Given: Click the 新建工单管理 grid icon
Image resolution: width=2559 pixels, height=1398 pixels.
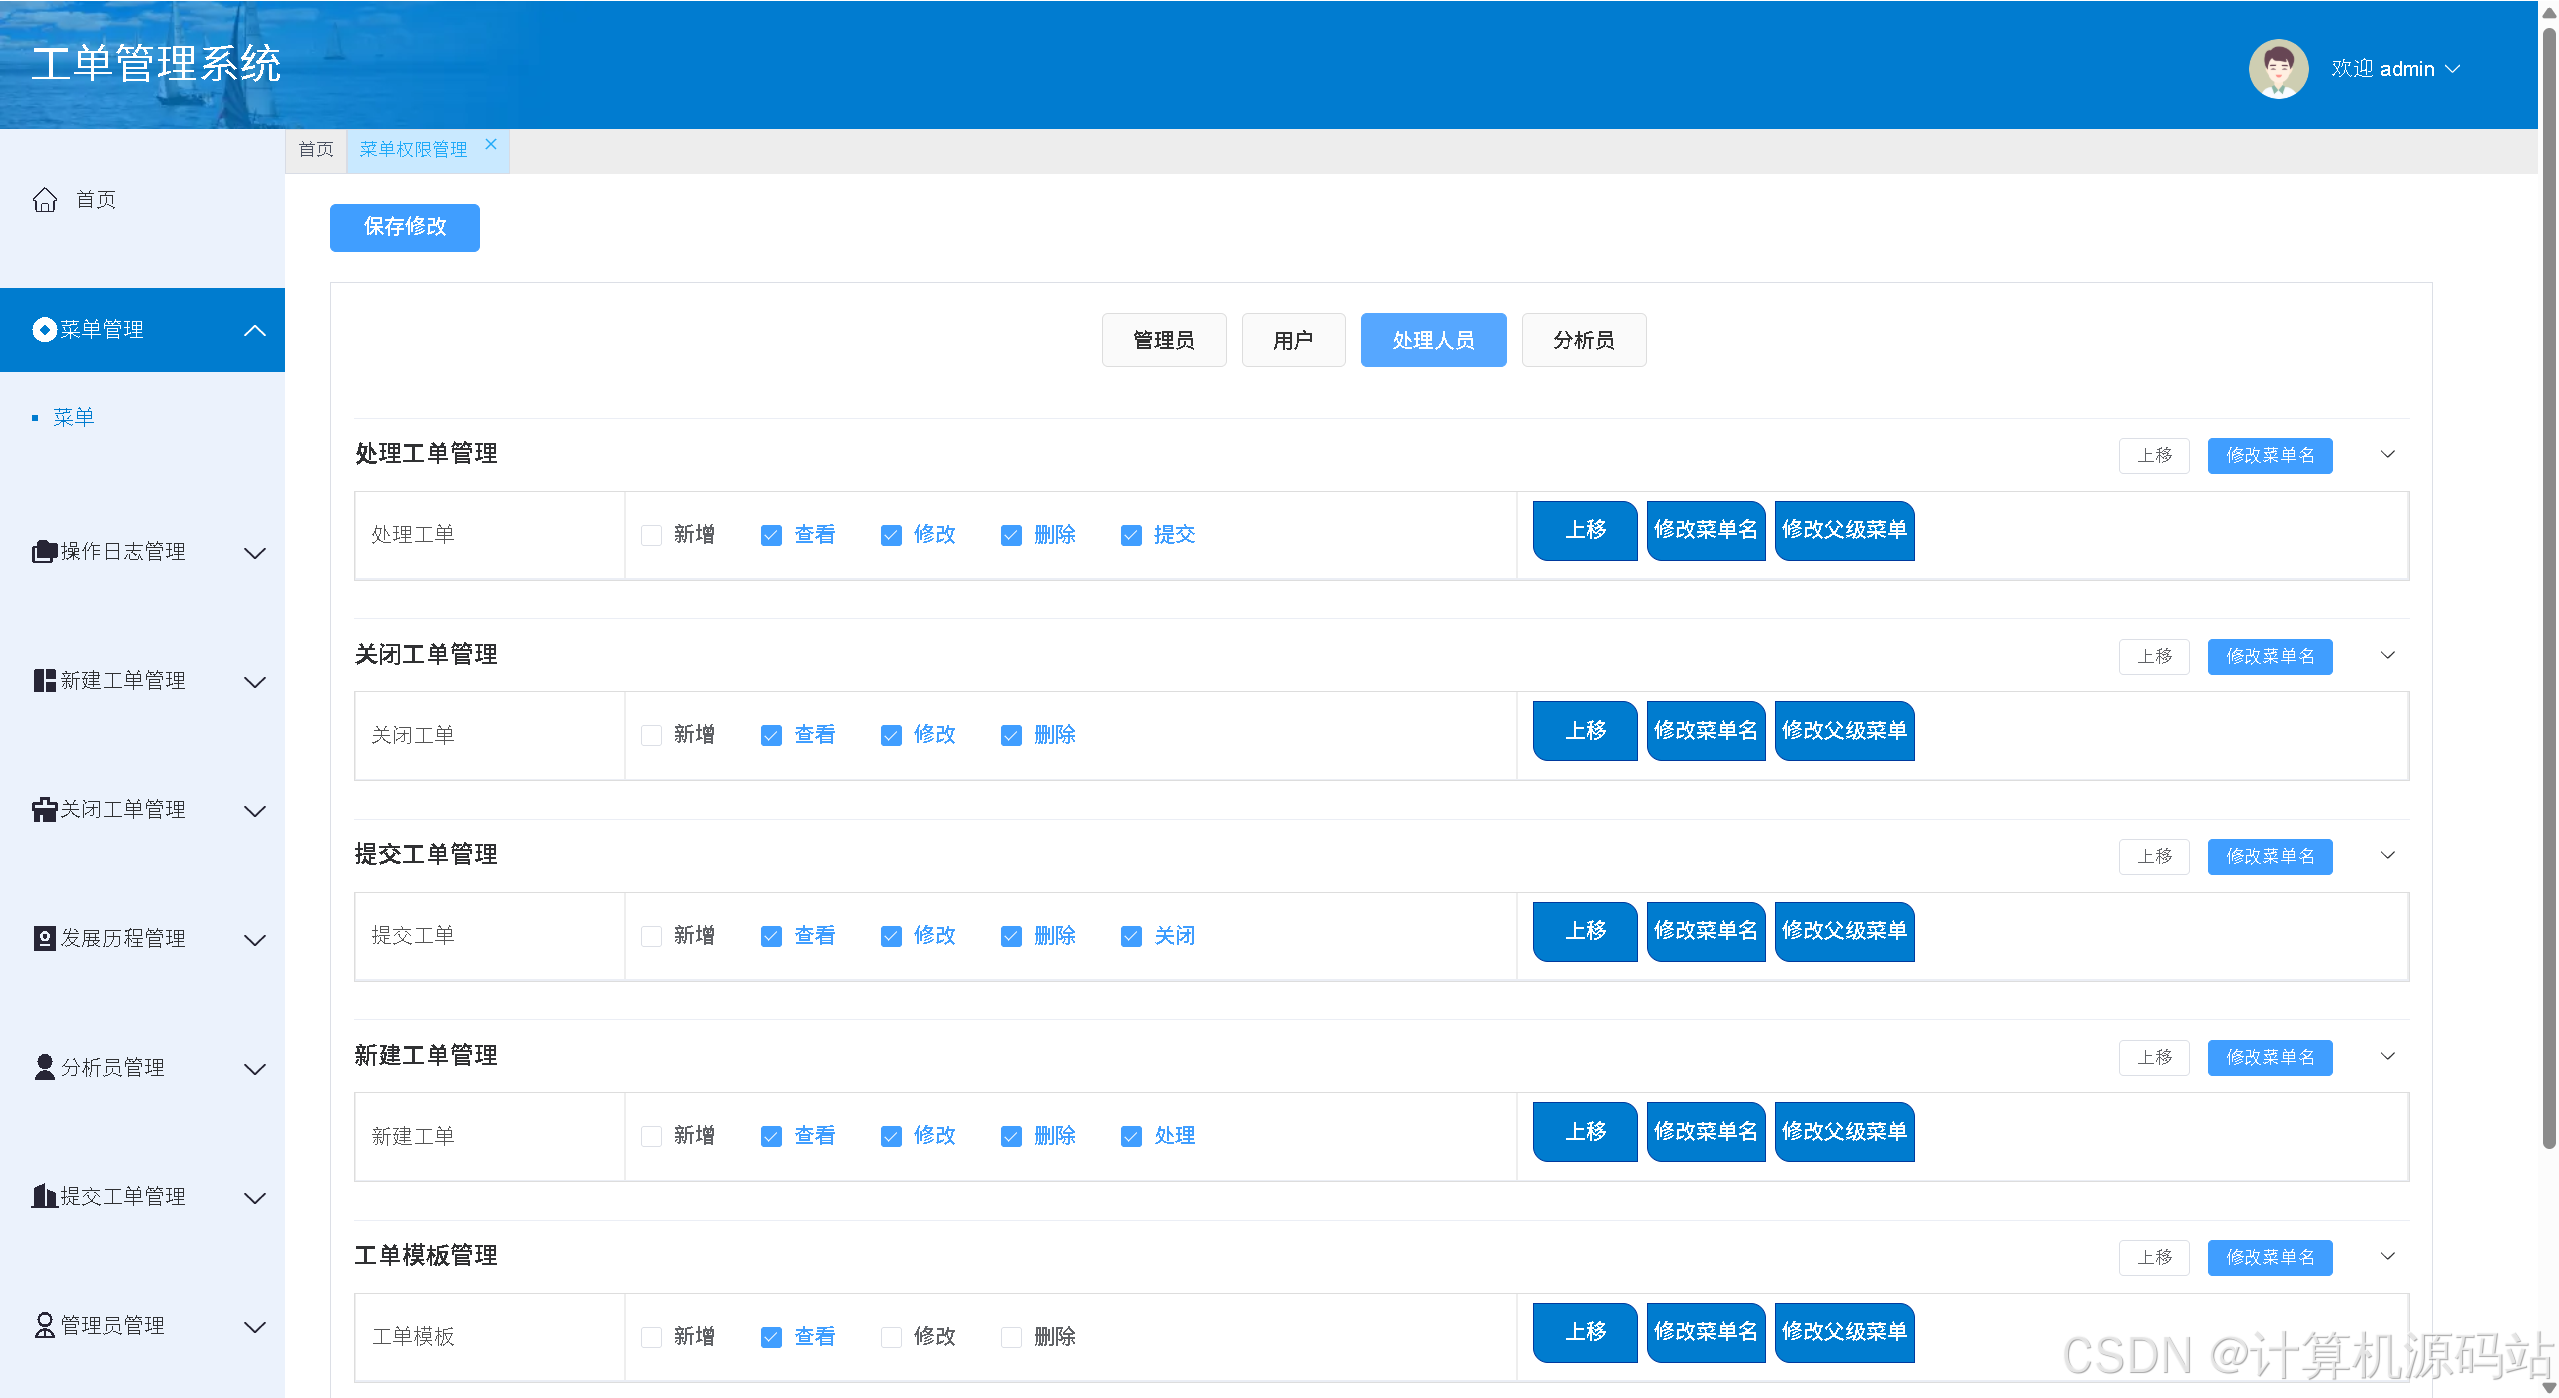Looking at the screenshot, I should pyautogui.click(x=44, y=681).
